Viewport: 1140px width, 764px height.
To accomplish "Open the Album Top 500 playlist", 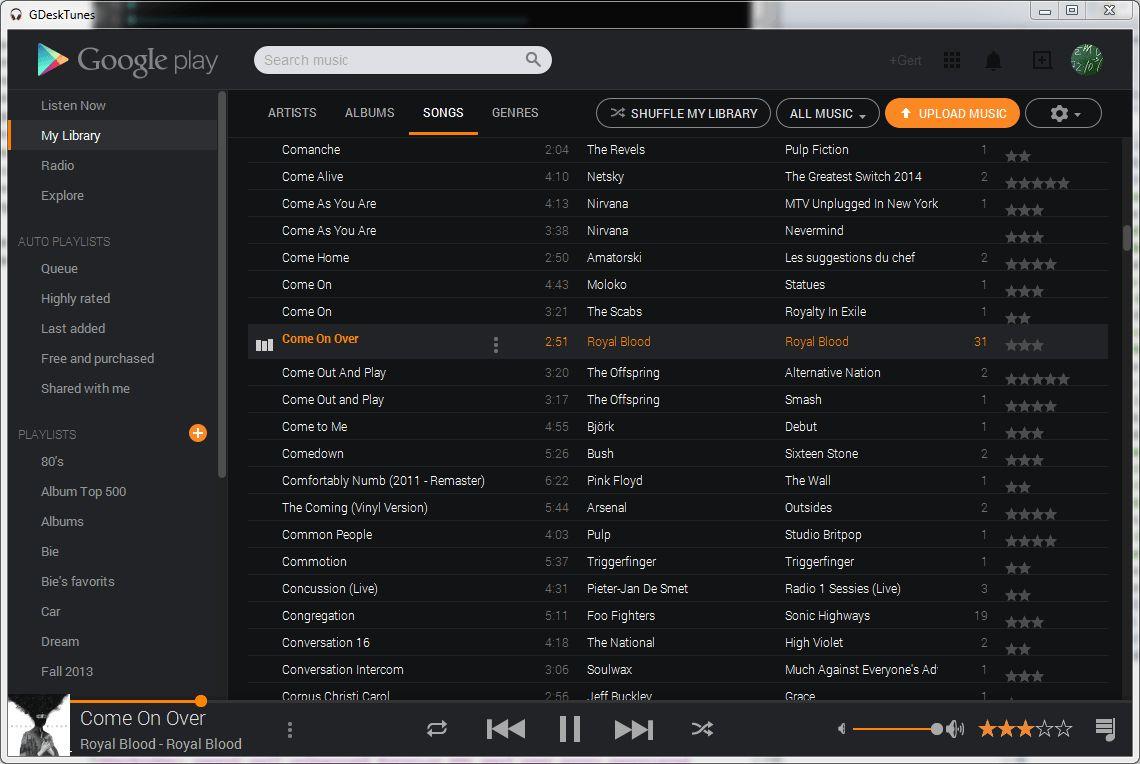I will [x=84, y=491].
